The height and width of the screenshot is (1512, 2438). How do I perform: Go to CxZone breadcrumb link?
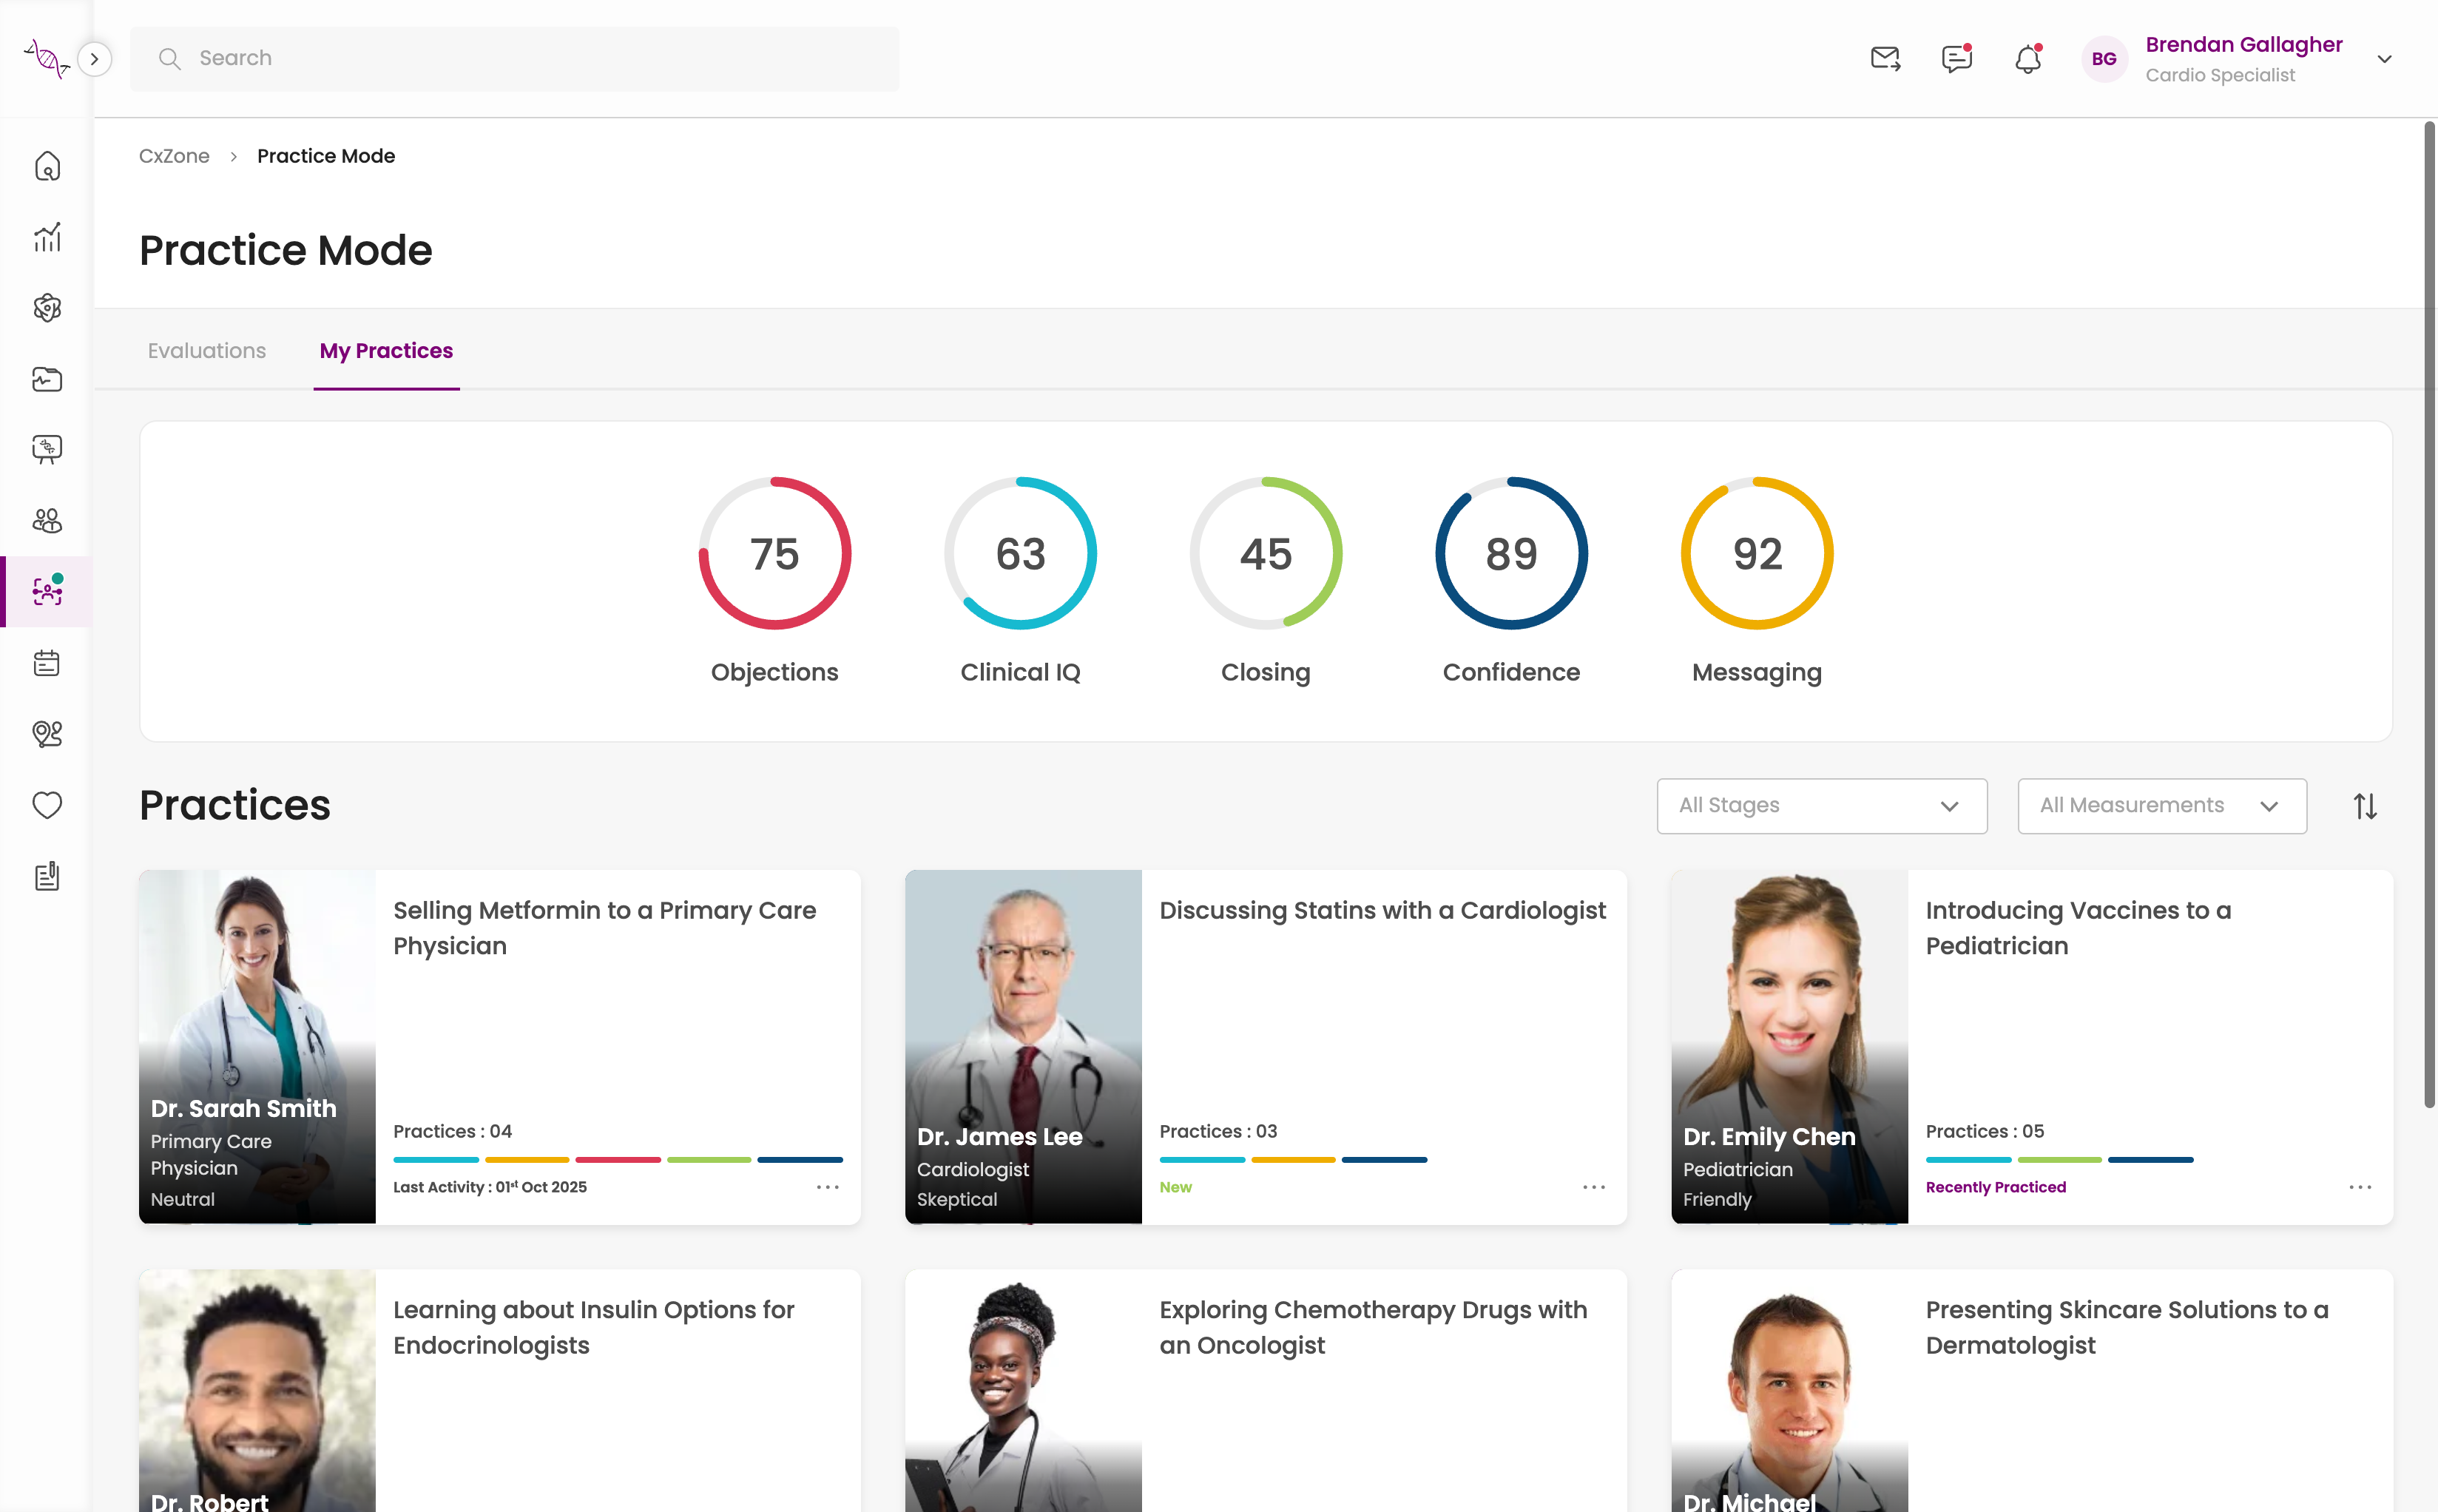point(174,156)
